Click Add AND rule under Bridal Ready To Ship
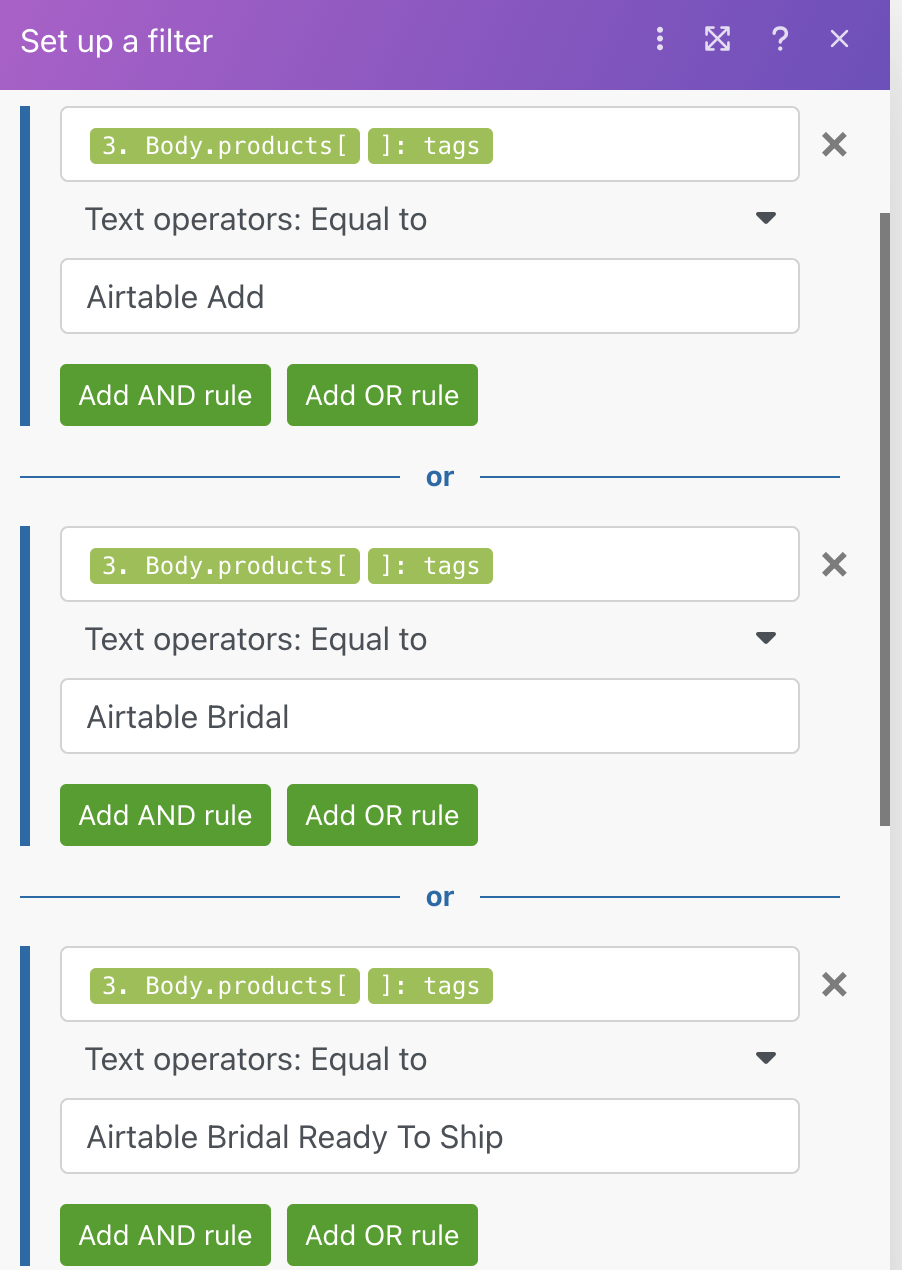 [165, 1235]
